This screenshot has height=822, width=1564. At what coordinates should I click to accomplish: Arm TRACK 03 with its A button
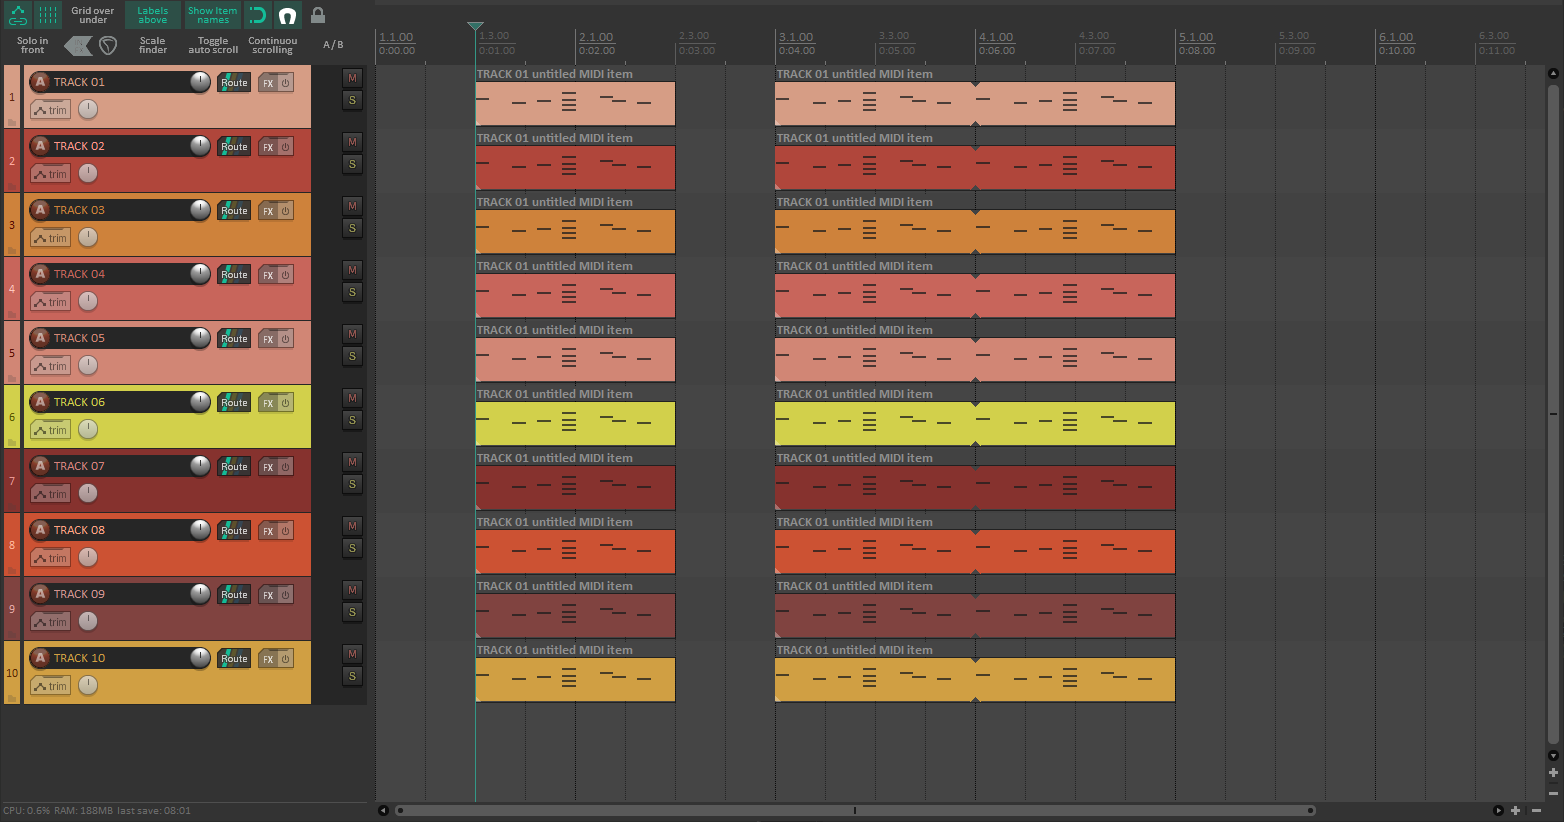pos(40,210)
